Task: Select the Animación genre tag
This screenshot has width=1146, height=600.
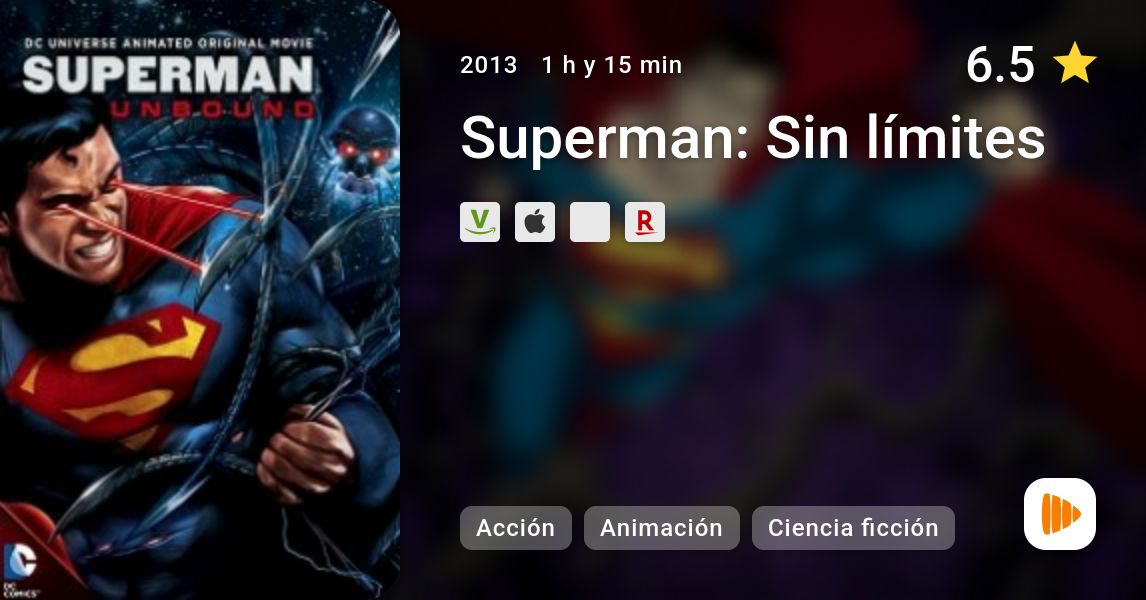Action: pos(661,528)
